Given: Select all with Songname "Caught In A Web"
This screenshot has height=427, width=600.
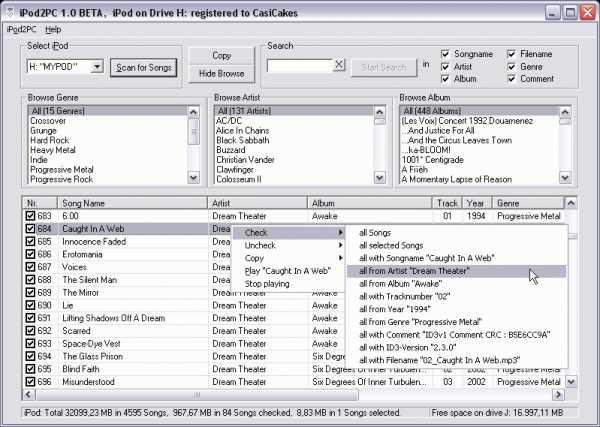Looking at the screenshot, I should pyautogui.click(x=457, y=258).
